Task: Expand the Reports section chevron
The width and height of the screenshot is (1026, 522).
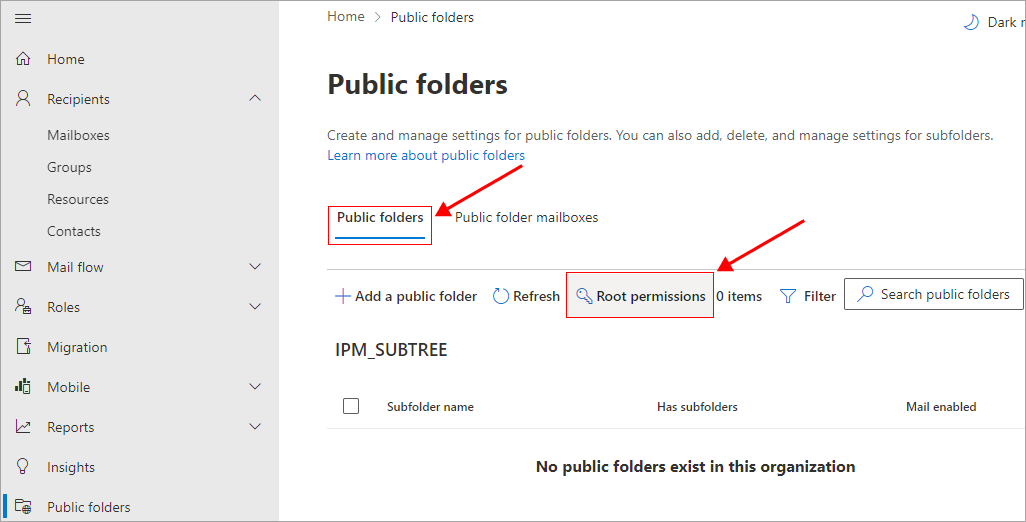Action: point(255,427)
